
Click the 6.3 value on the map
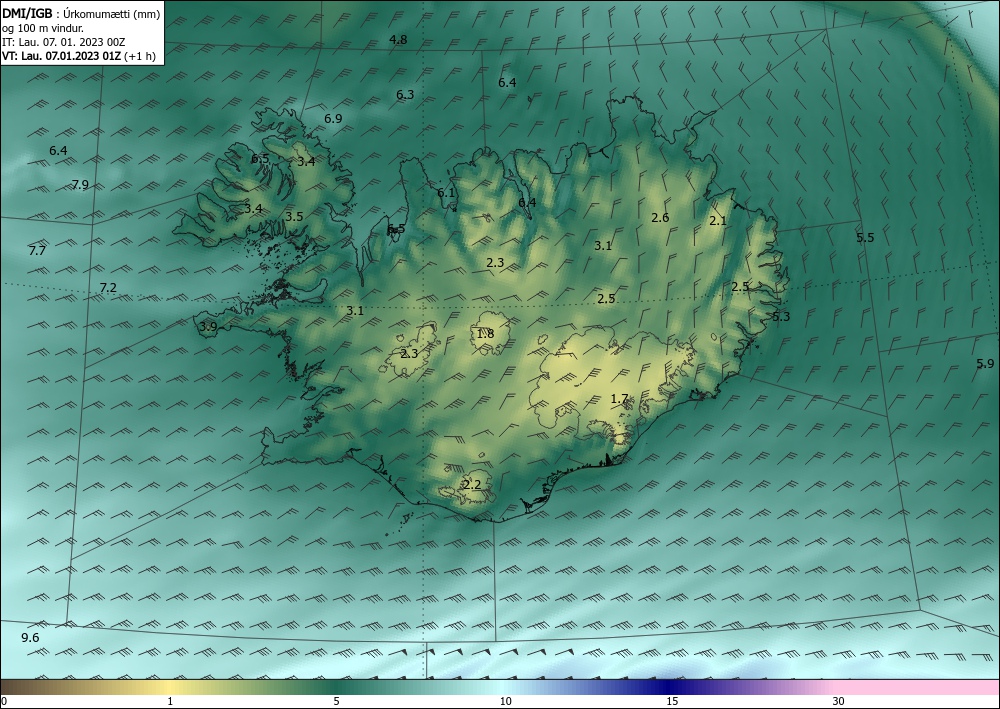405,94
